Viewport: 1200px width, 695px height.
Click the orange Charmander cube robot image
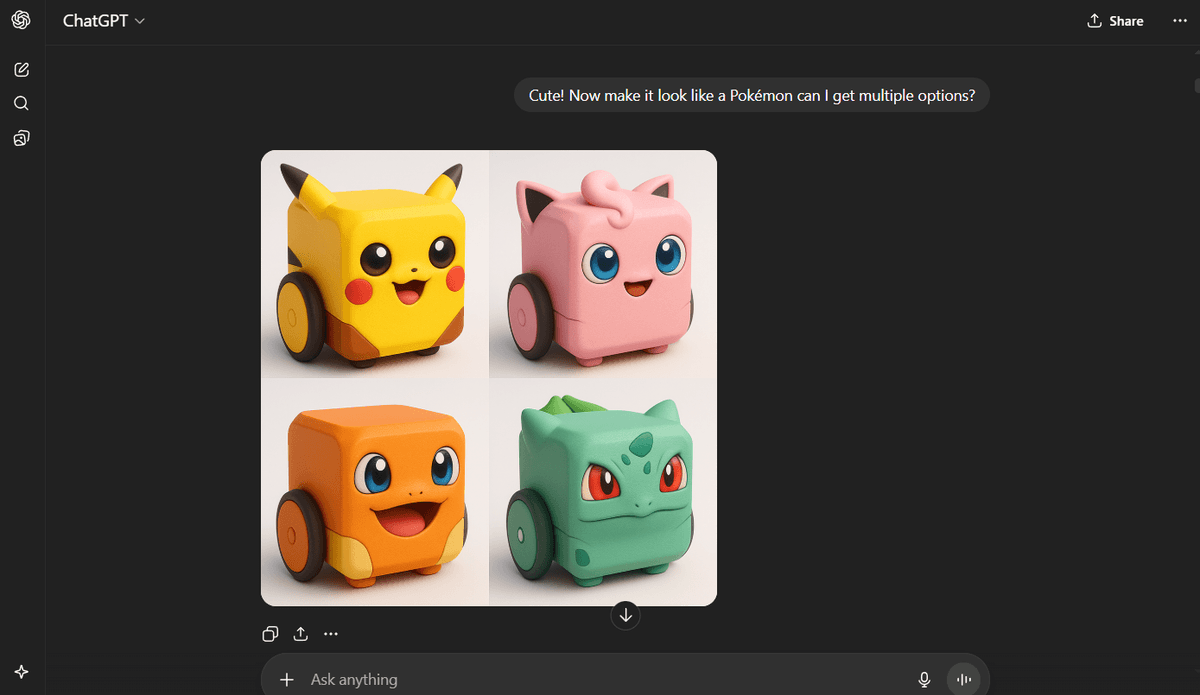[375, 492]
